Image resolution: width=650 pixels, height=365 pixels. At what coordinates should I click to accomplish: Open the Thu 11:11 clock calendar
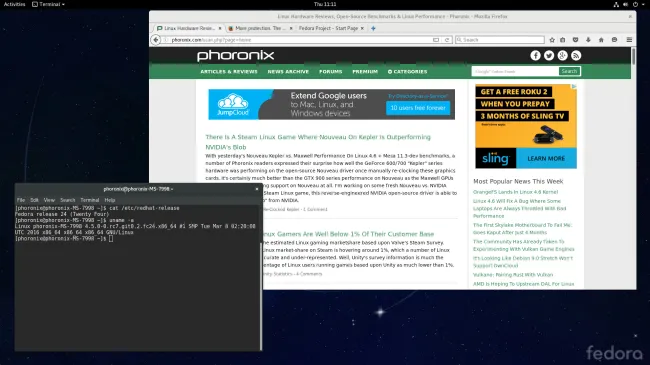(x=325, y=4)
